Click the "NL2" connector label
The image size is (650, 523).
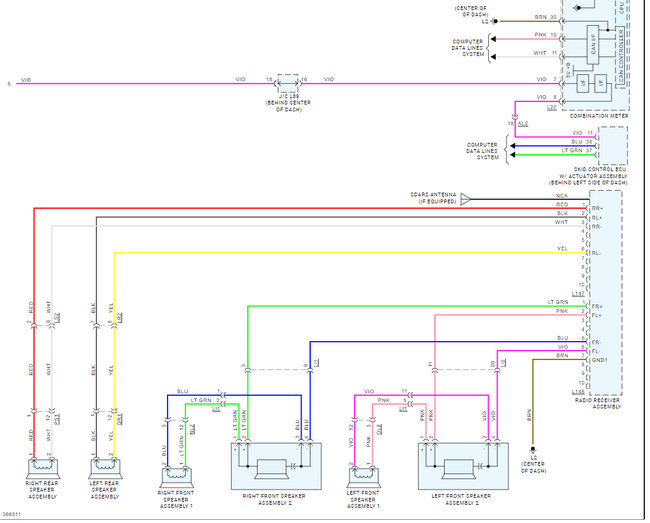pos(192,429)
